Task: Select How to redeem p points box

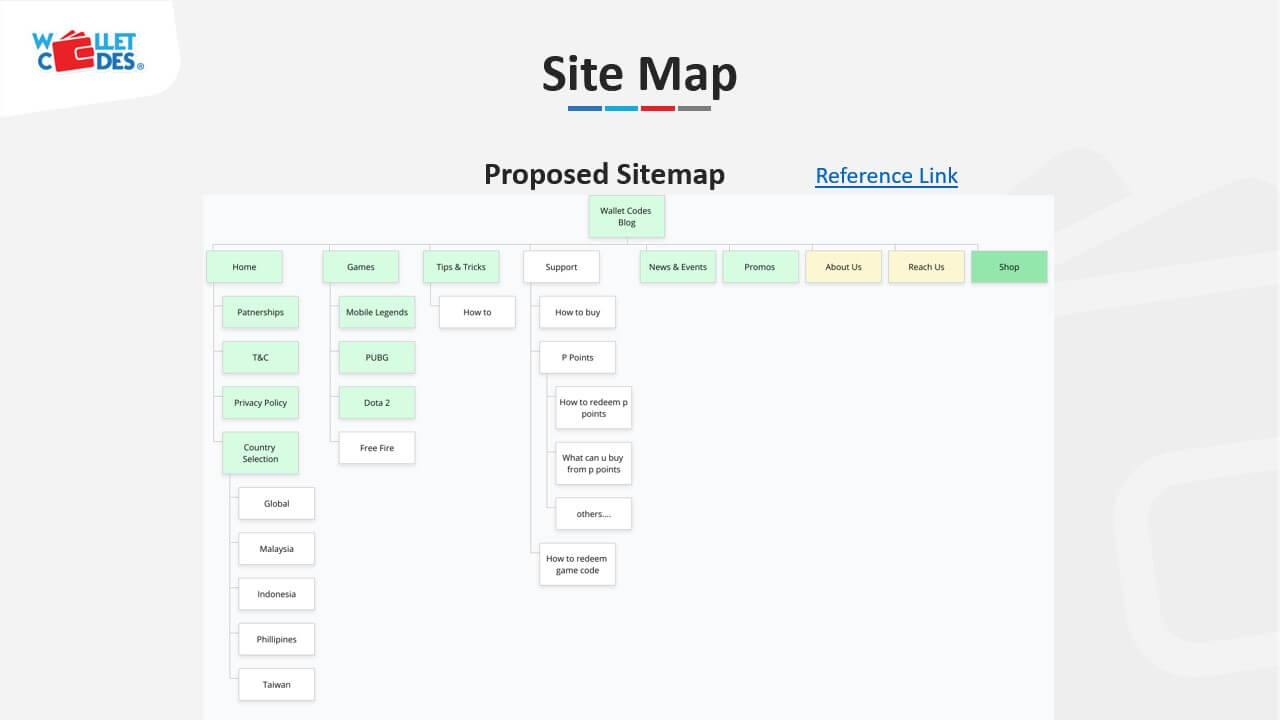Action: coord(594,408)
